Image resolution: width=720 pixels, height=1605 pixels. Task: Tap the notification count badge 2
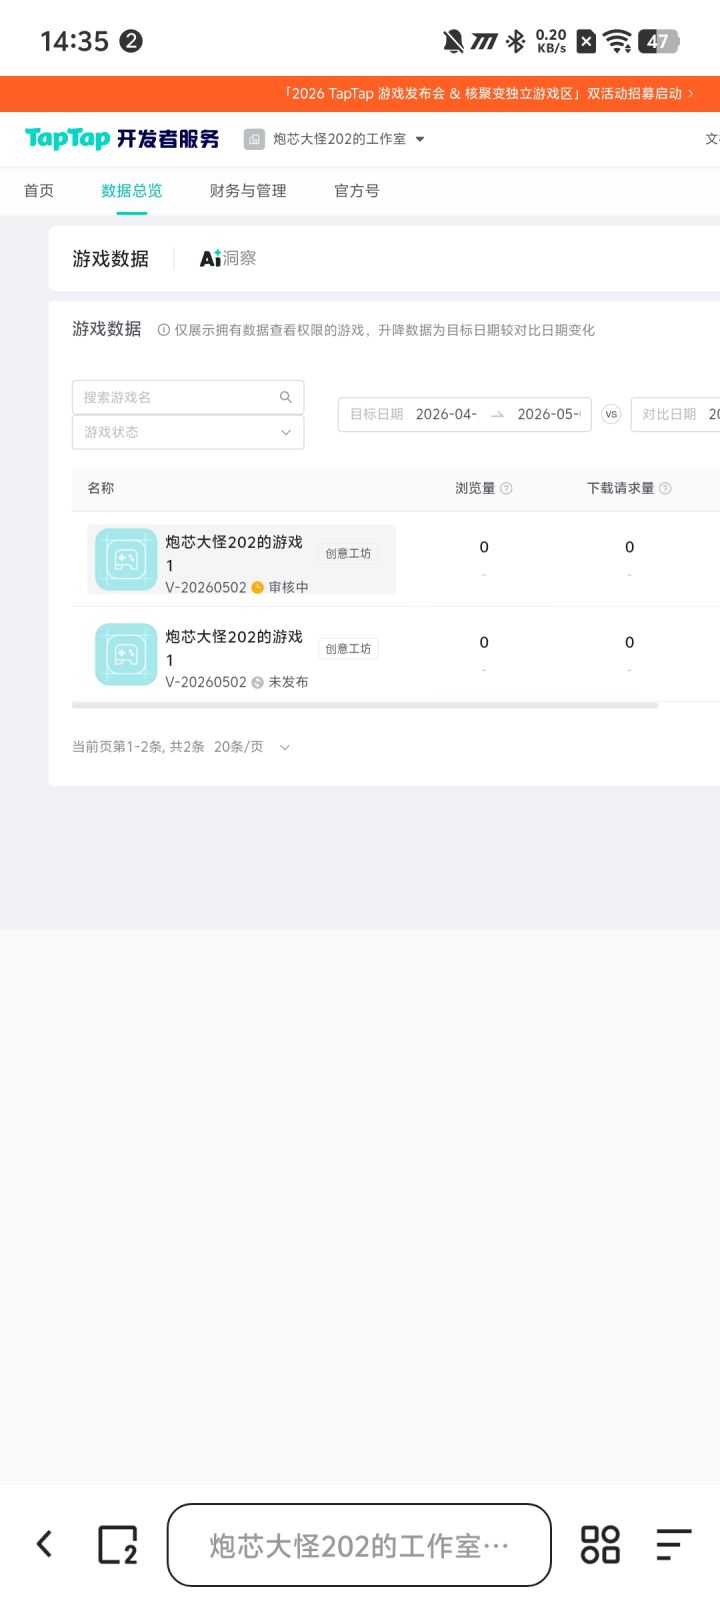point(131,41)
